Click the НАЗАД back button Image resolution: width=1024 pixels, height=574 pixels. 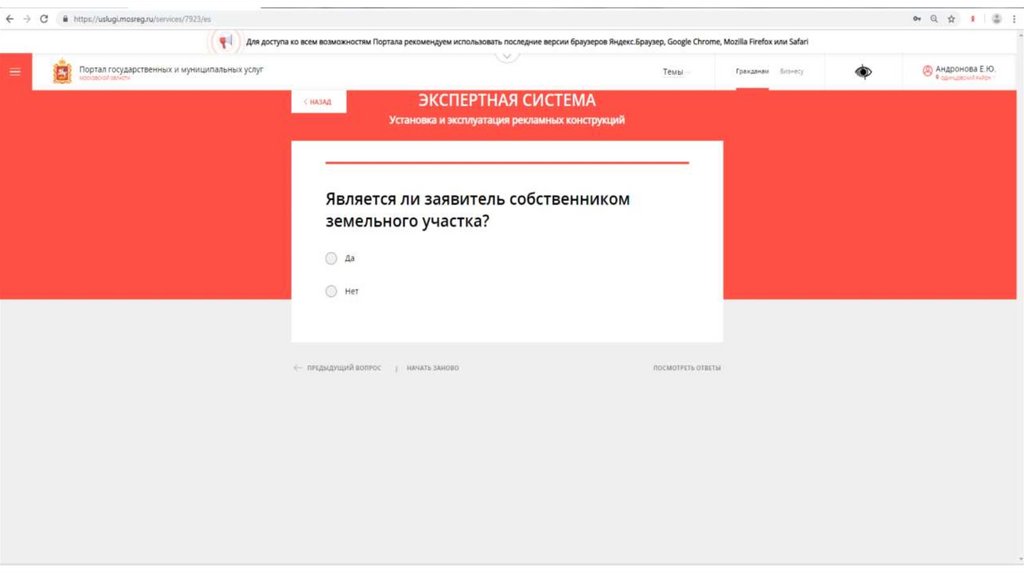point(318,102)
